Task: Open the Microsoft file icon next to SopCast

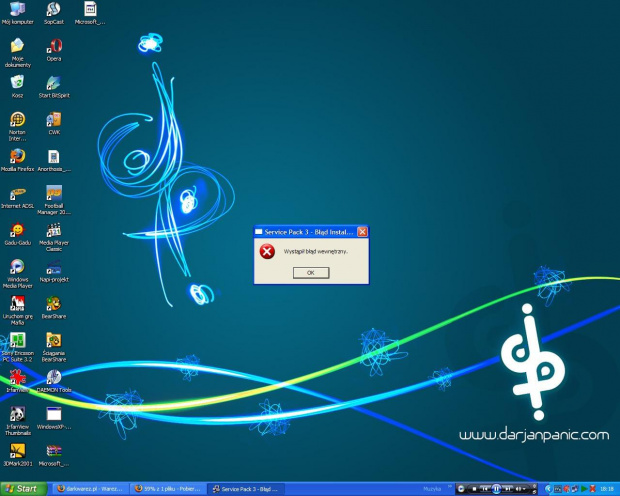Action: tap(90, 13)
